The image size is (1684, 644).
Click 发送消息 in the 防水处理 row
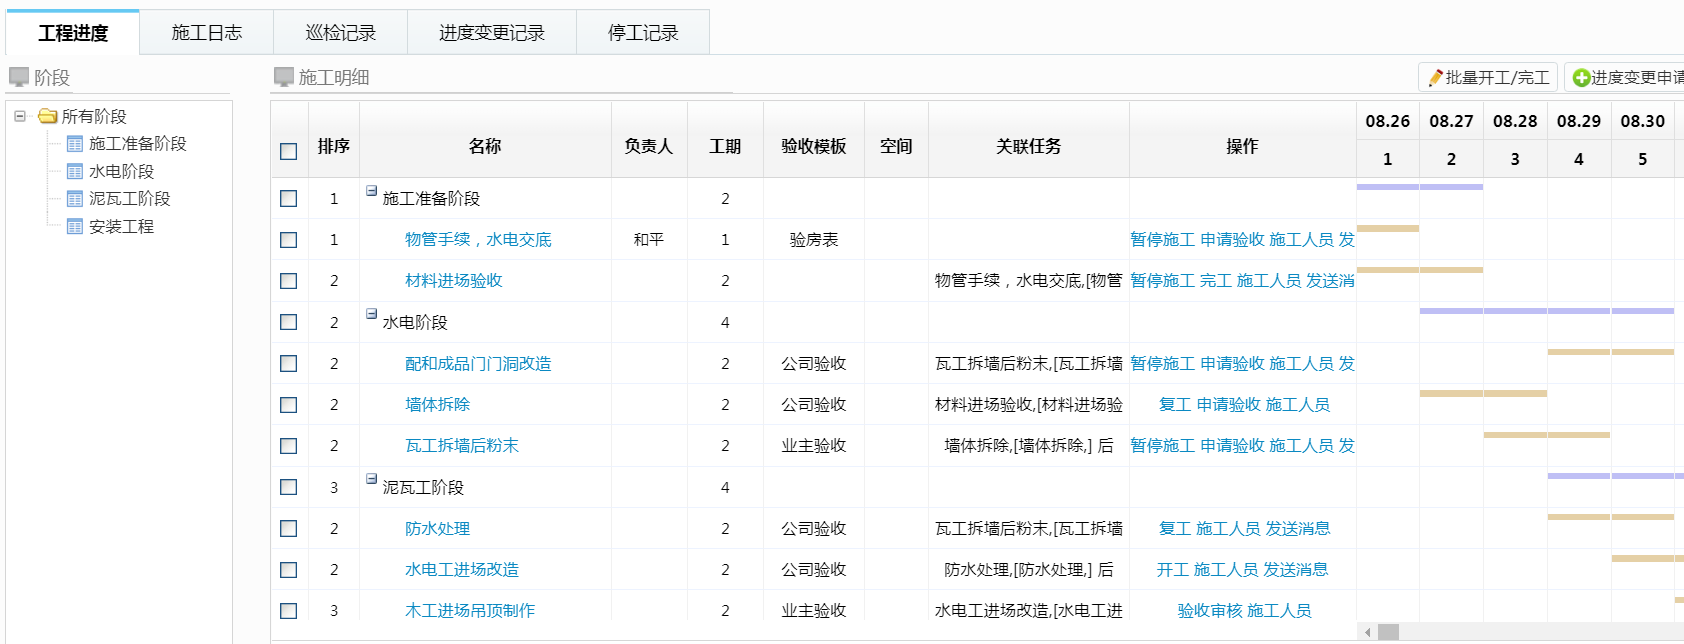(x=1298, y=528)
